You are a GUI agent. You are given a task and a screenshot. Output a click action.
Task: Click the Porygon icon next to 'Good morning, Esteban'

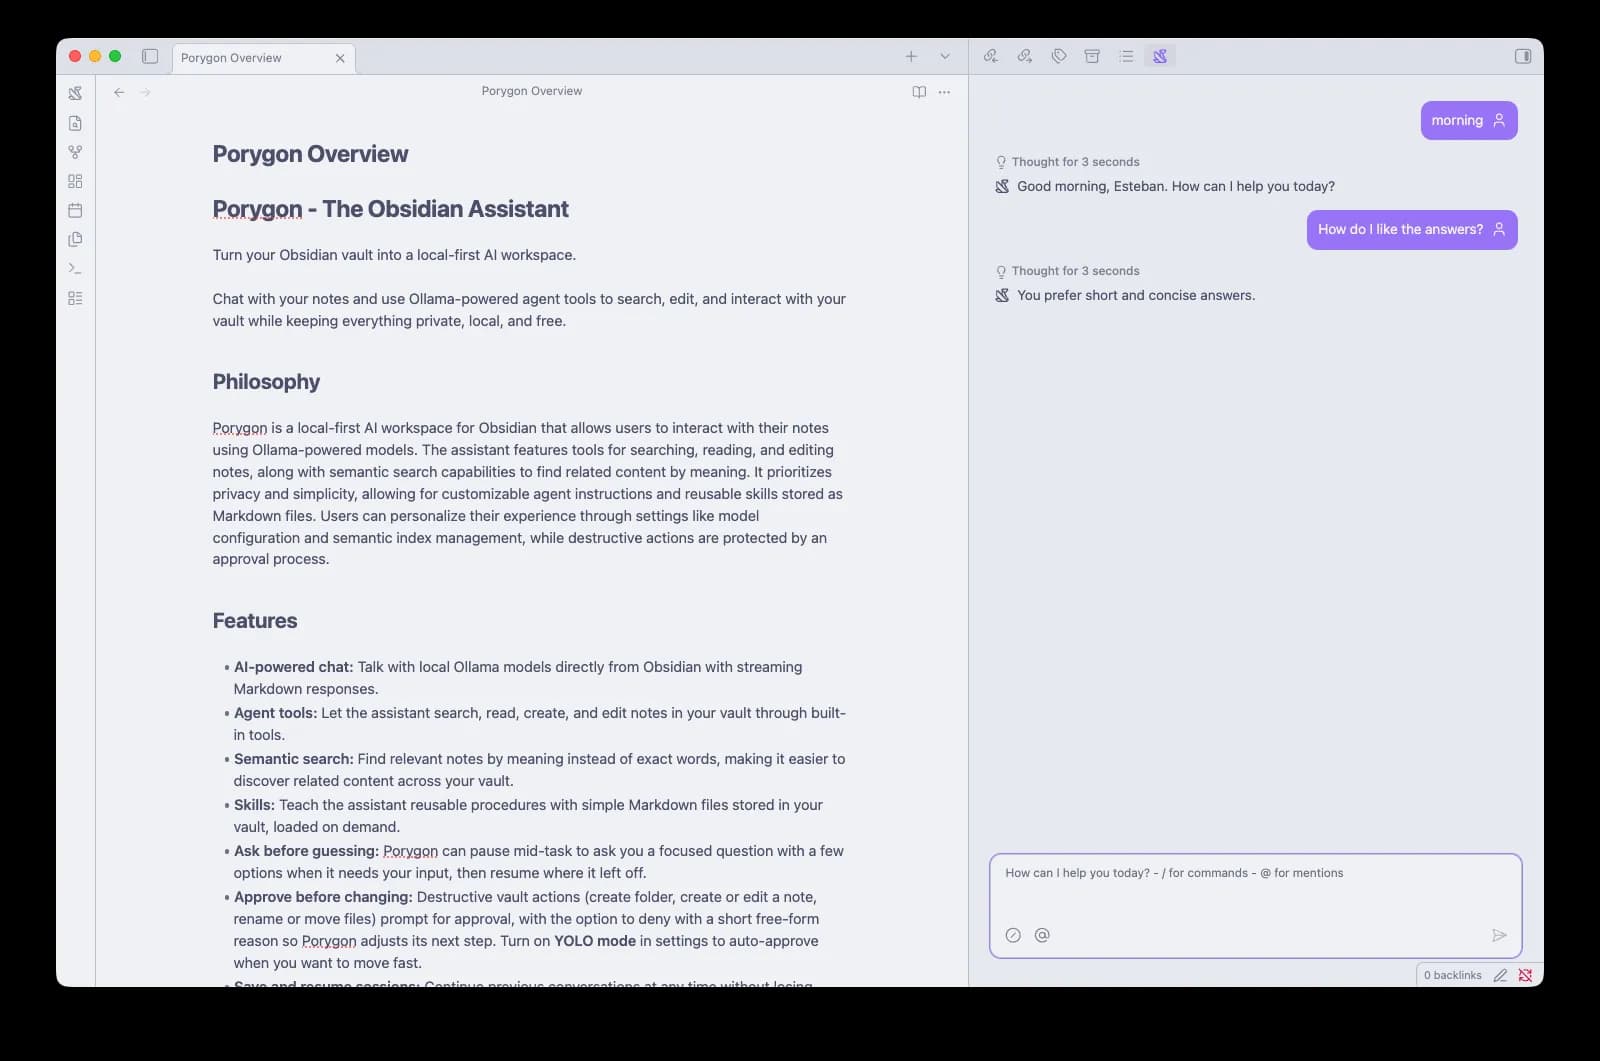[1002, 187]
